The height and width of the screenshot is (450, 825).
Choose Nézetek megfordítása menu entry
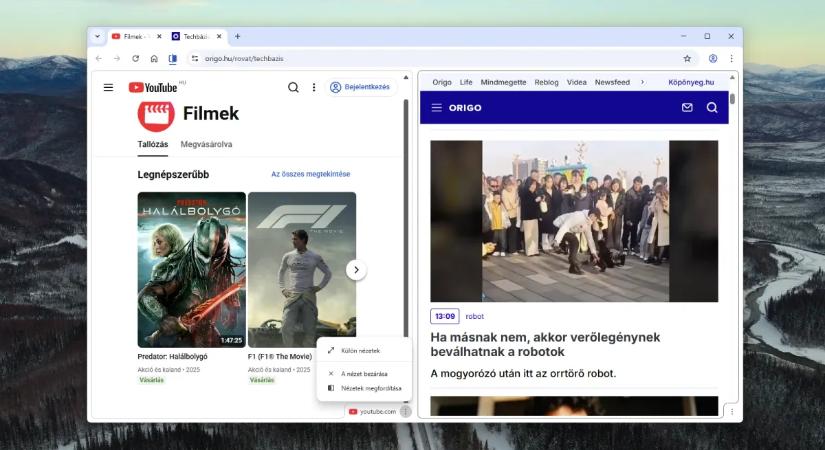point(364,388)
